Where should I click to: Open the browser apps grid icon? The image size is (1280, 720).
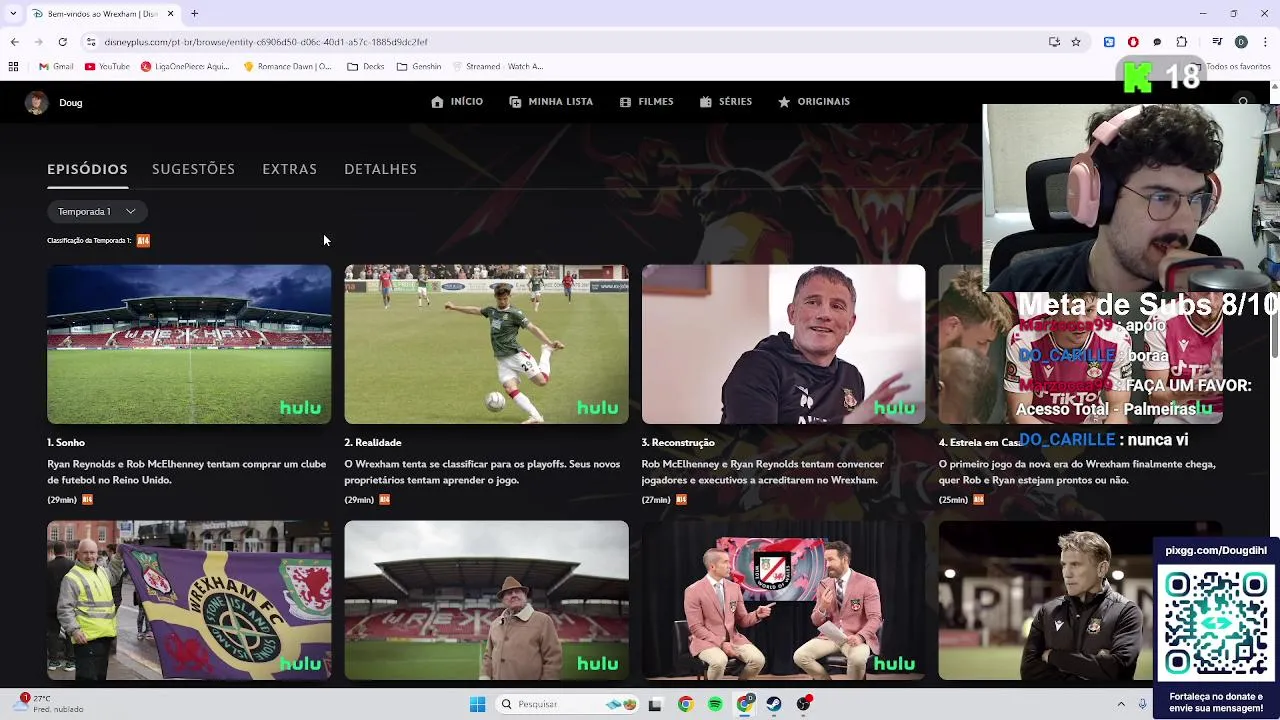pyautogui.click(x=13, y=67)
